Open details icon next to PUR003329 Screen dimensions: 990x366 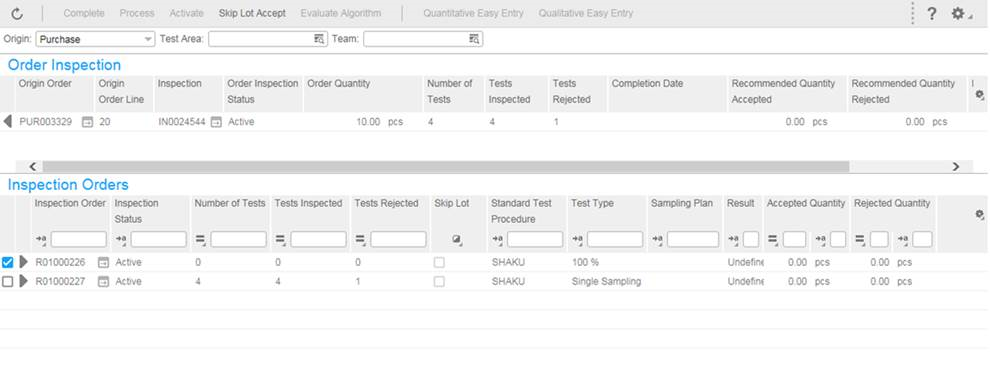coord(88,122)
